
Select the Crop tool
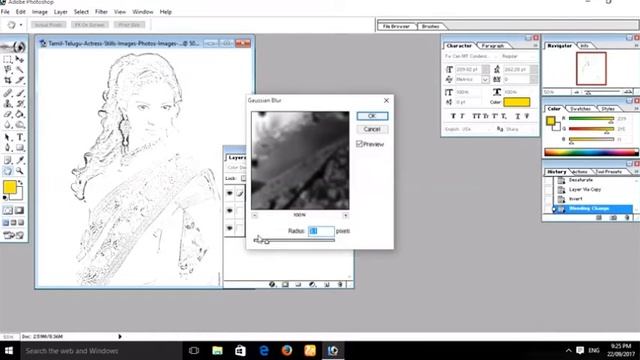coord(7,80)
